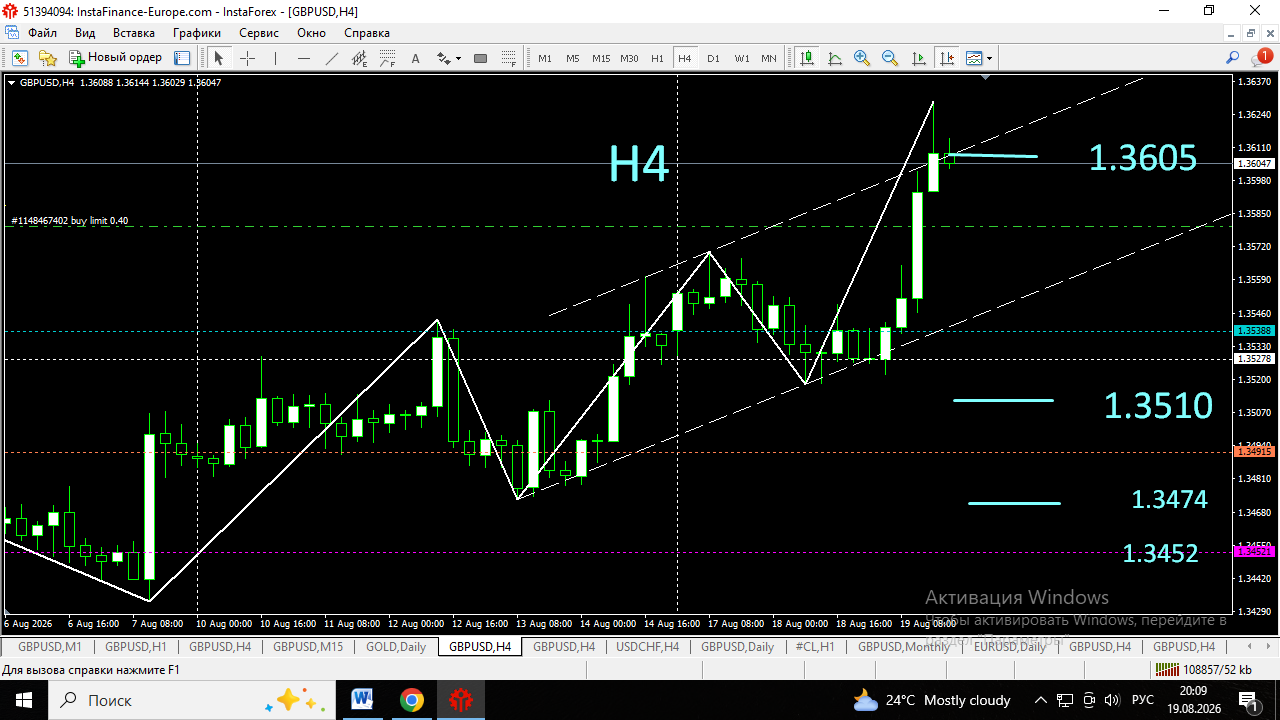1280x720 pixels.
Task: Select the Text label tool
Action: point(416,58)
